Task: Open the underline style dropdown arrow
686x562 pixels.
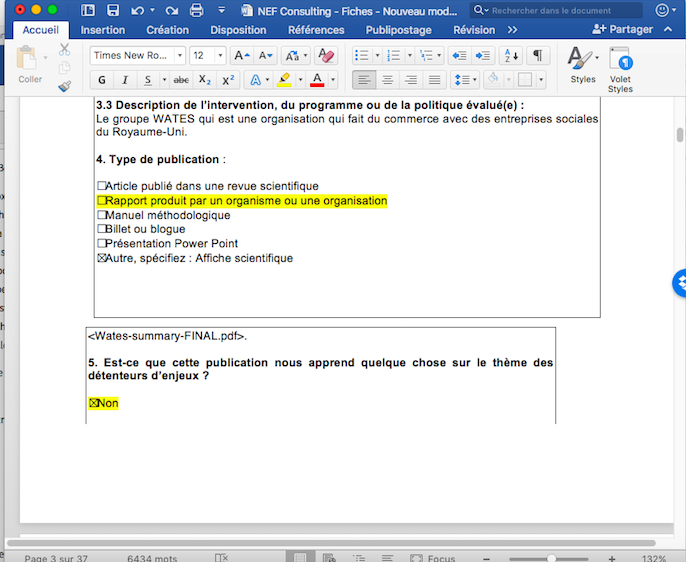Action: pyautogui.click(x=164, y=80)
